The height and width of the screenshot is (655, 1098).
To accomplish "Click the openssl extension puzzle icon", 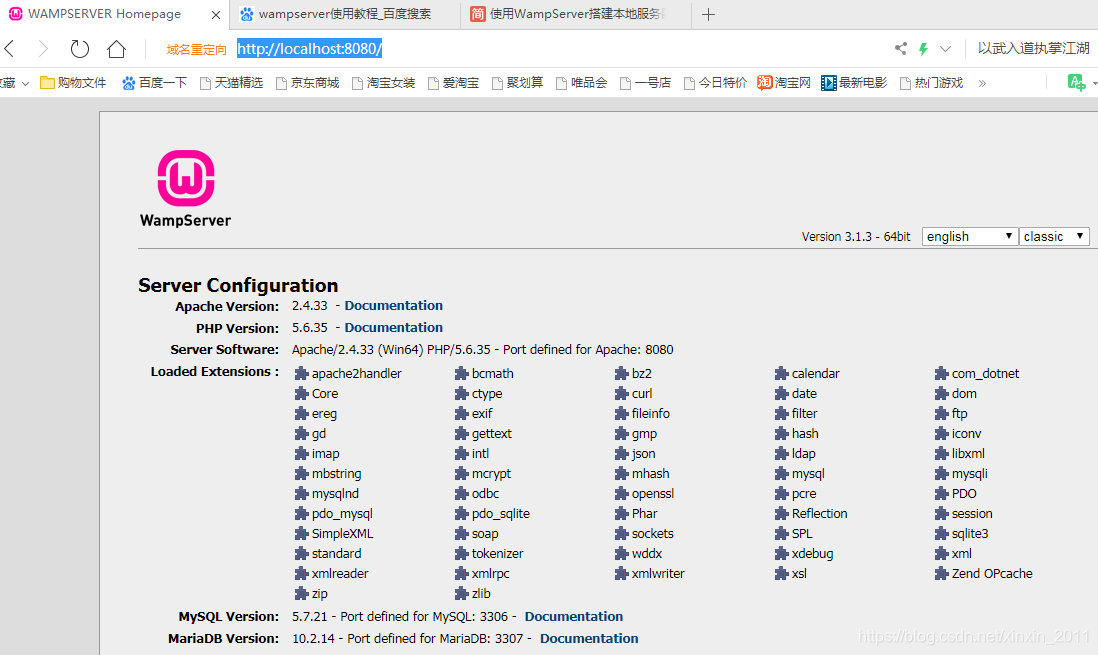I will (x=621, y=493).
